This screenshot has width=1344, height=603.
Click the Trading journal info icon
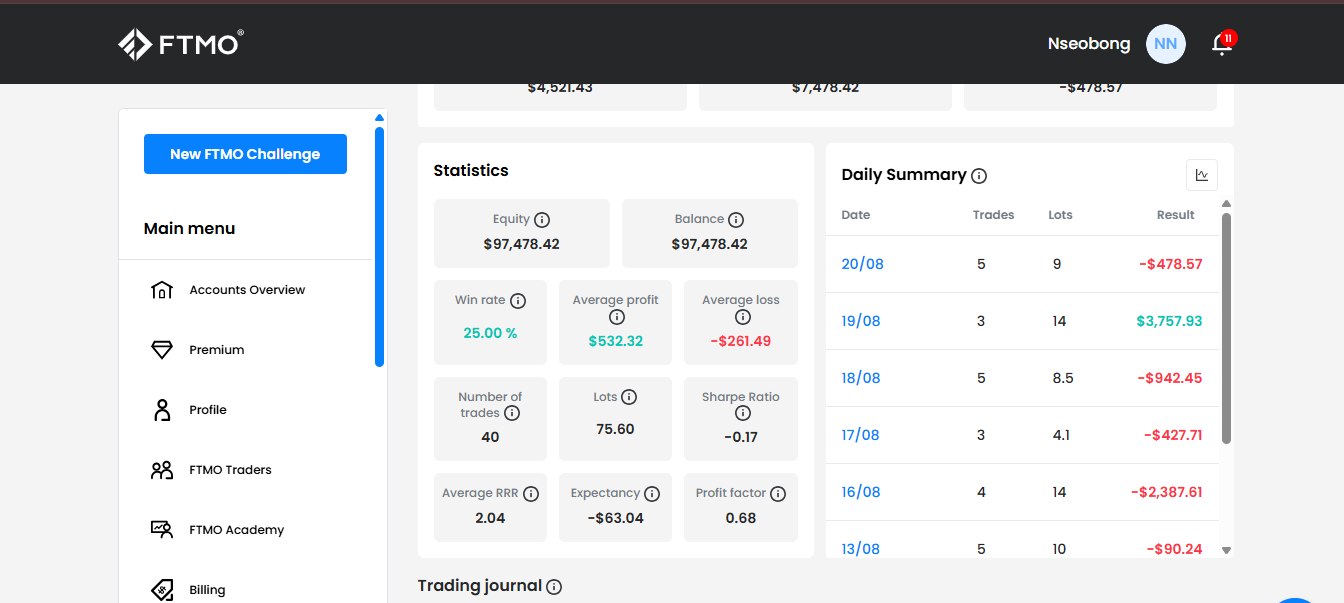[x=554, y=587]
